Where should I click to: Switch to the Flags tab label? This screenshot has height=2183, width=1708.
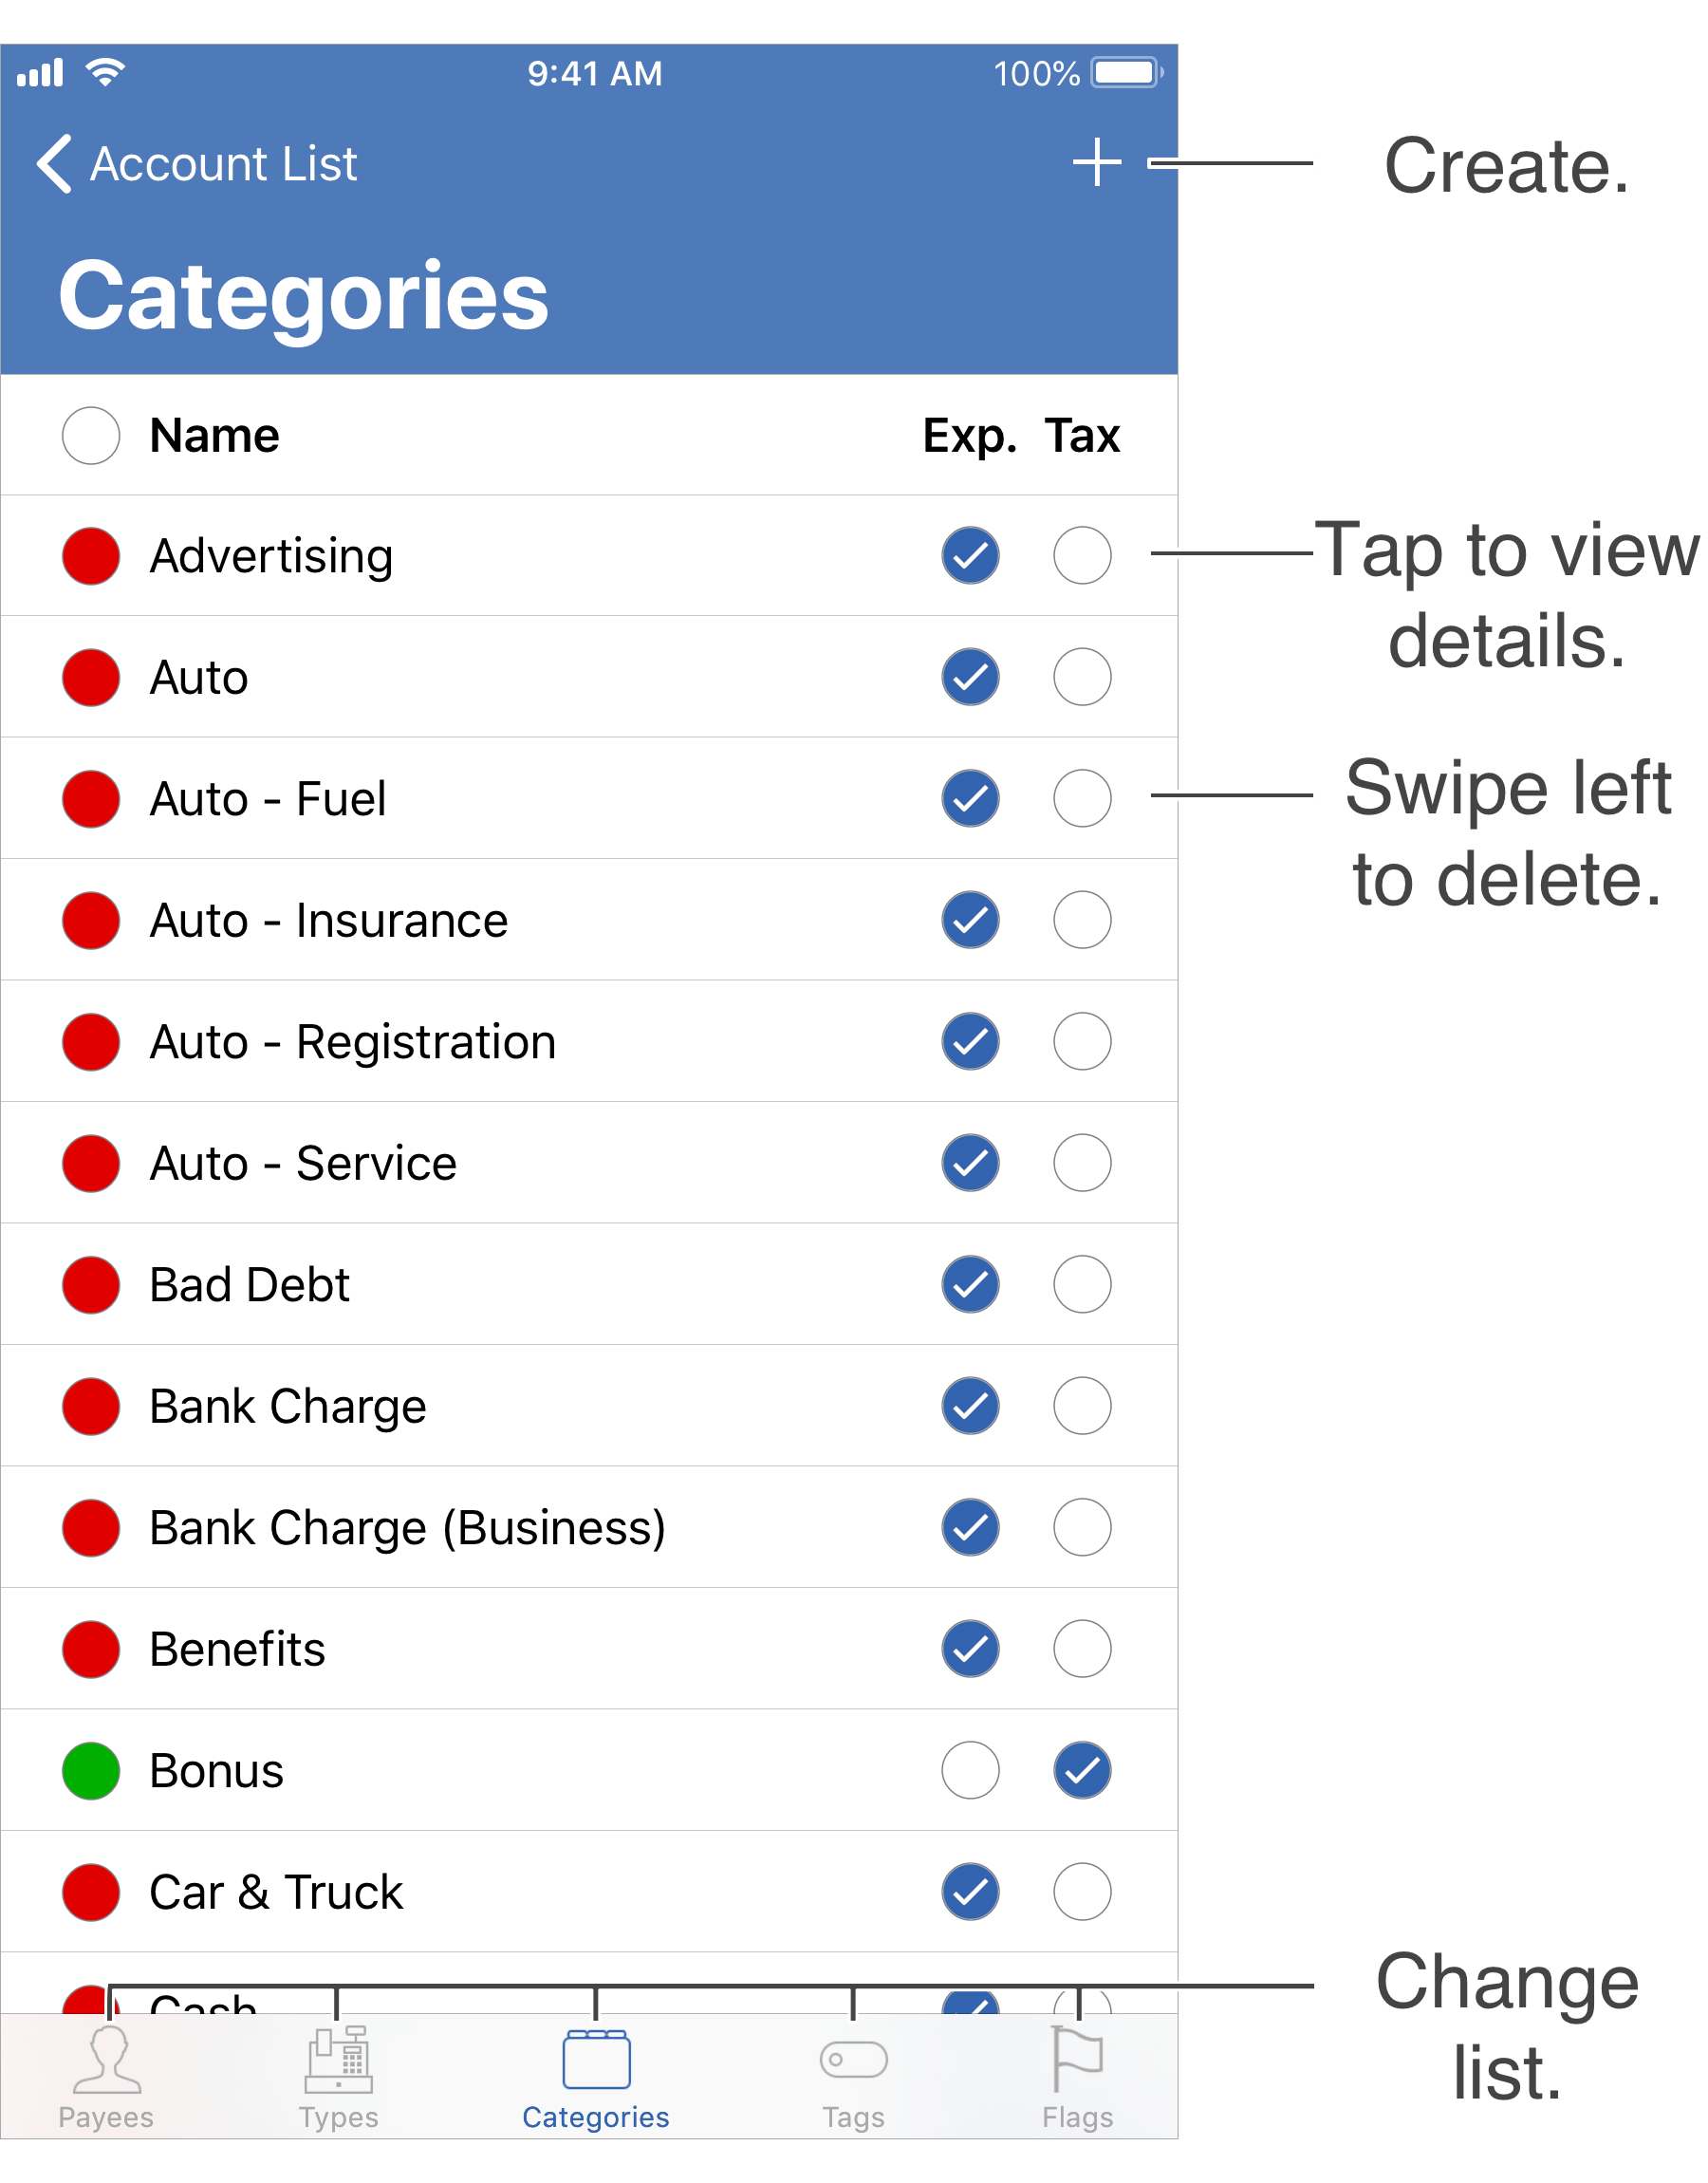[x=1077, y=2117]
